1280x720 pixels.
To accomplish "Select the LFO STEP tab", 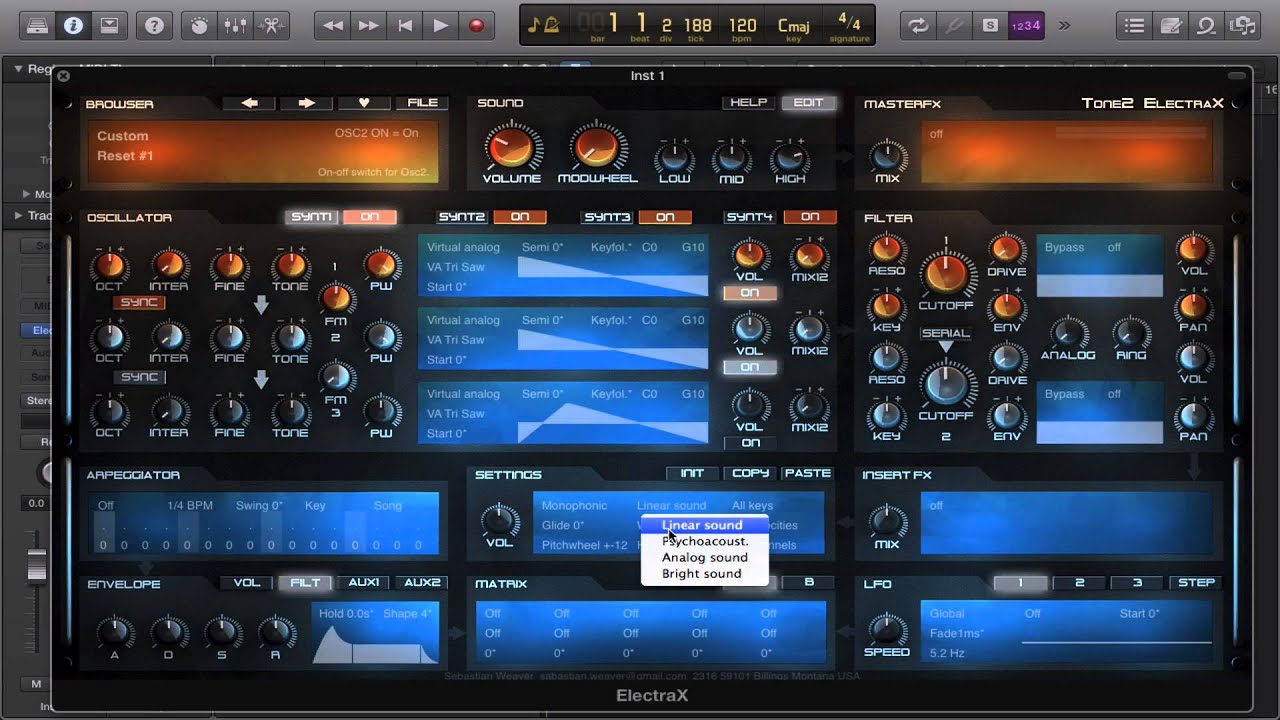I will coord(1196,582).
